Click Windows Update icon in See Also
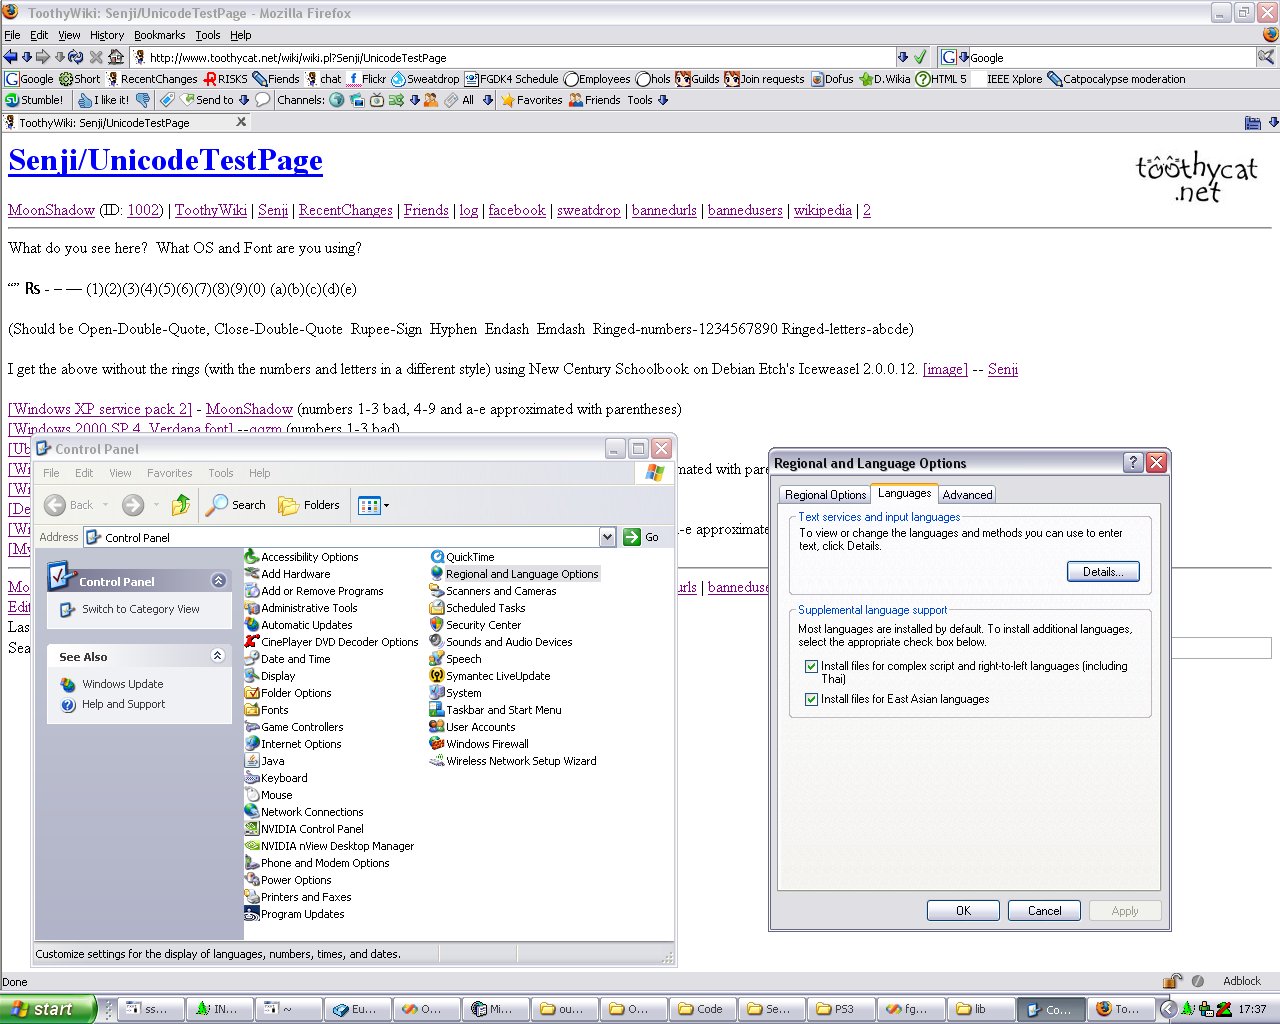This screenshot has width=1280, height=1024. pyautogui.click(x=68, y=684)
